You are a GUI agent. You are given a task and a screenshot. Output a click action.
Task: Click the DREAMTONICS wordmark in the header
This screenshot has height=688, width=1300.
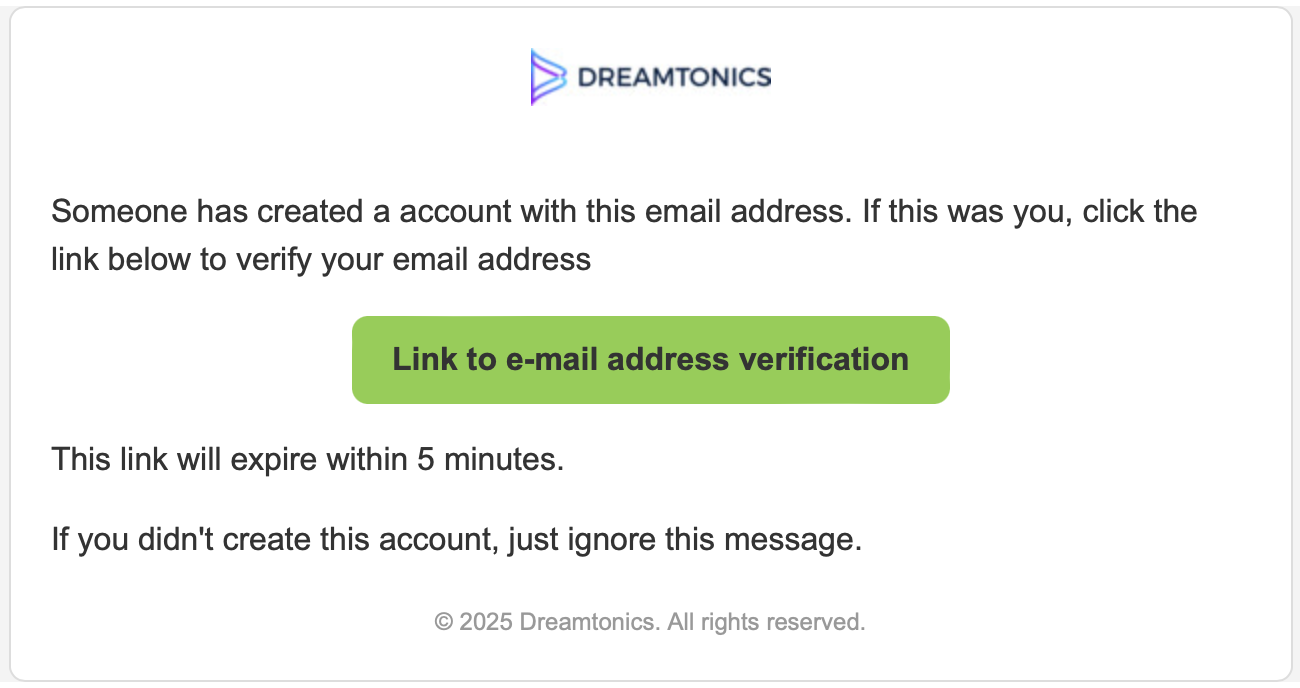[675, 77]
